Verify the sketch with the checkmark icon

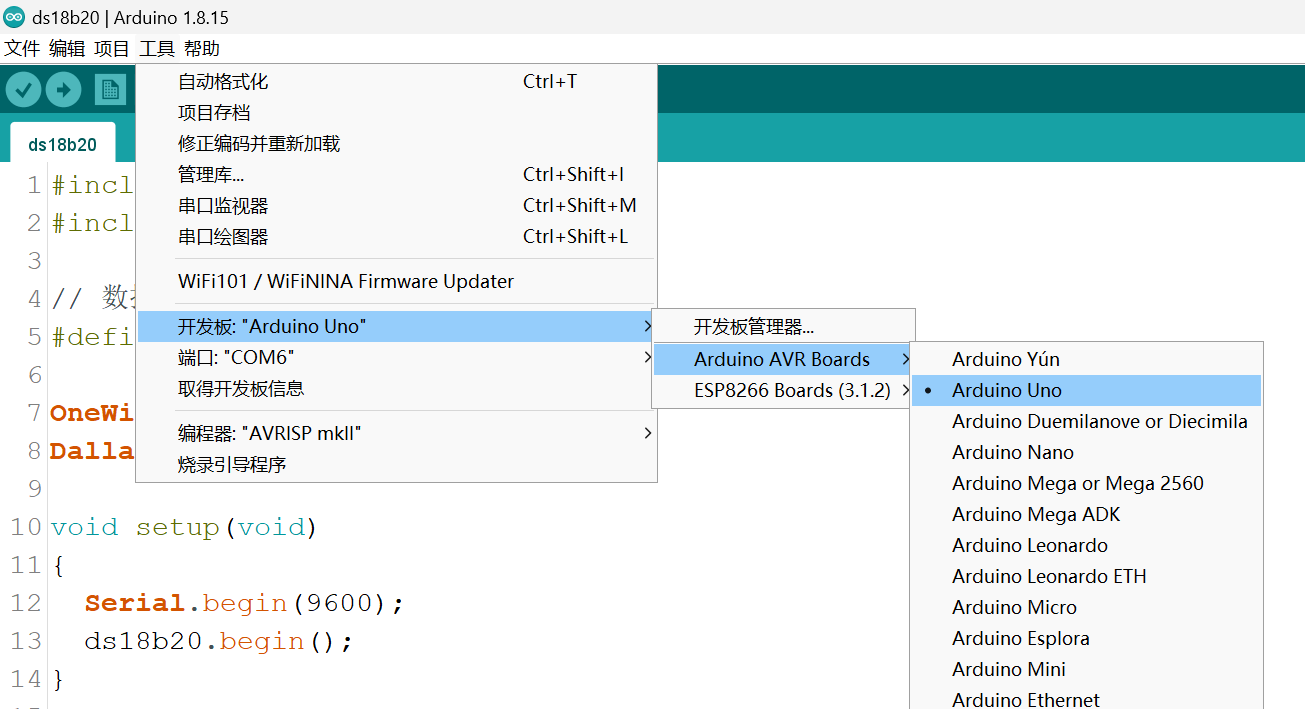23,89
